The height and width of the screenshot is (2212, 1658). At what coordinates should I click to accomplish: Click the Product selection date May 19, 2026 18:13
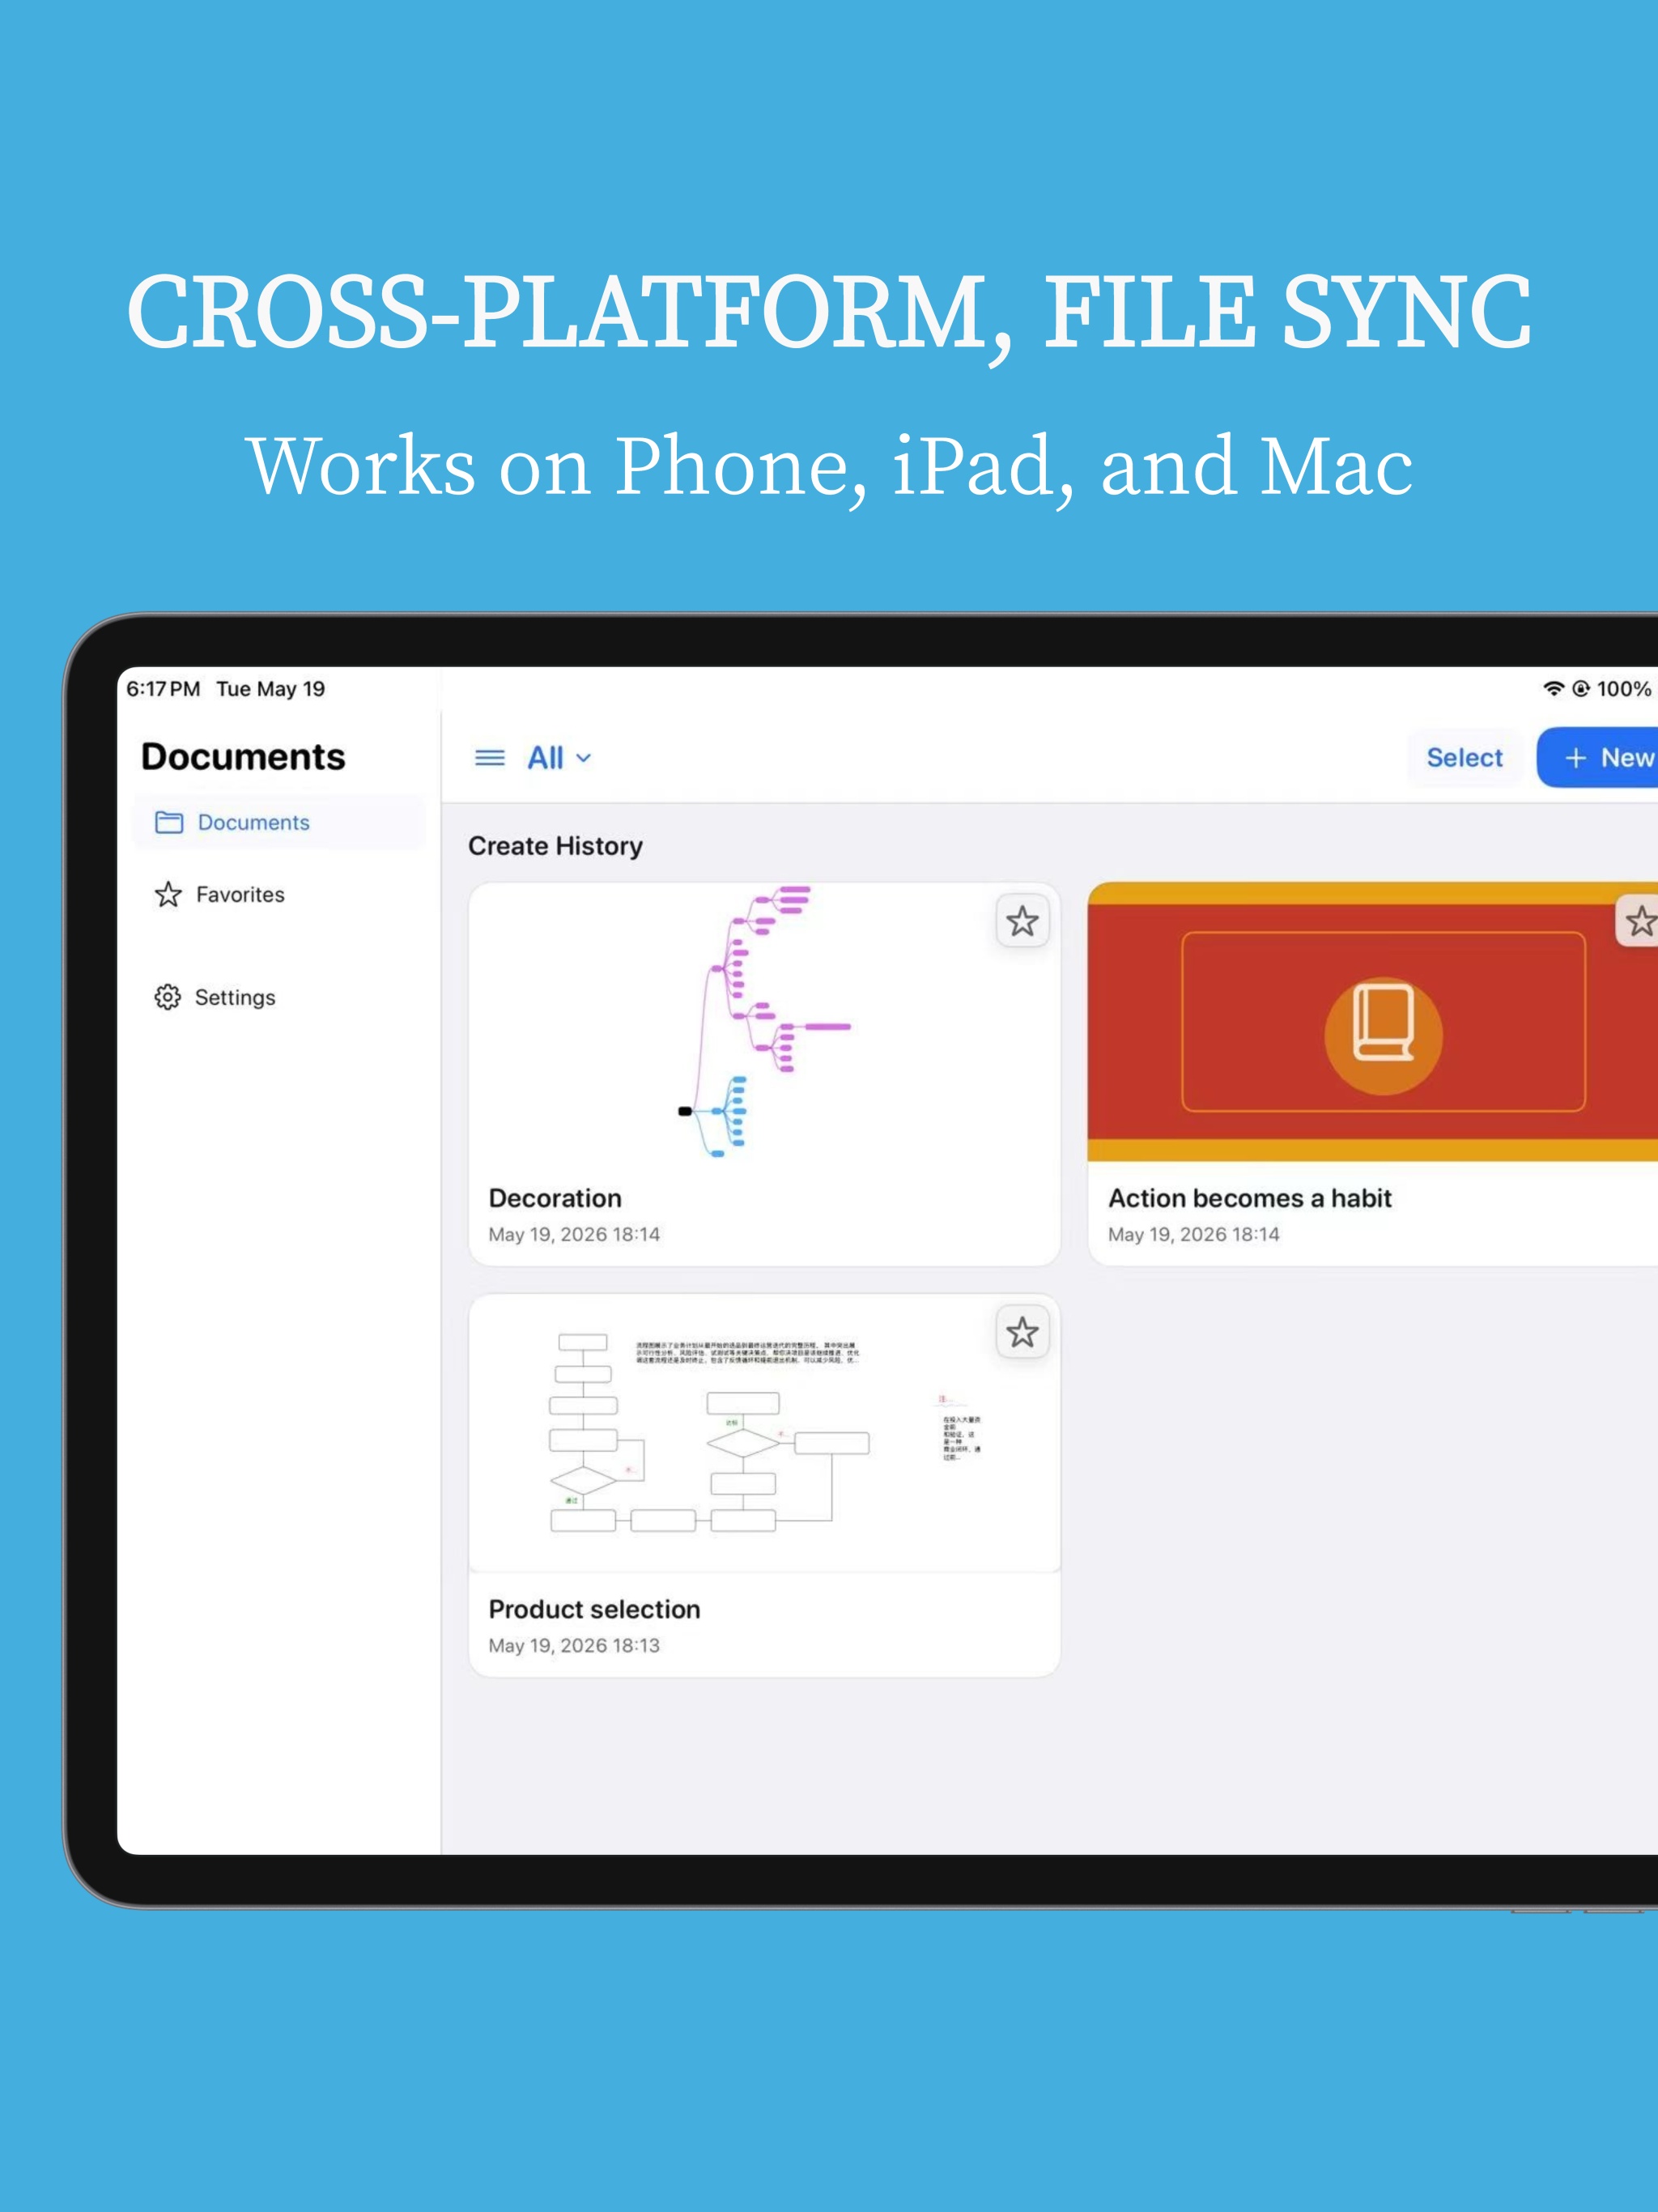574,1645
